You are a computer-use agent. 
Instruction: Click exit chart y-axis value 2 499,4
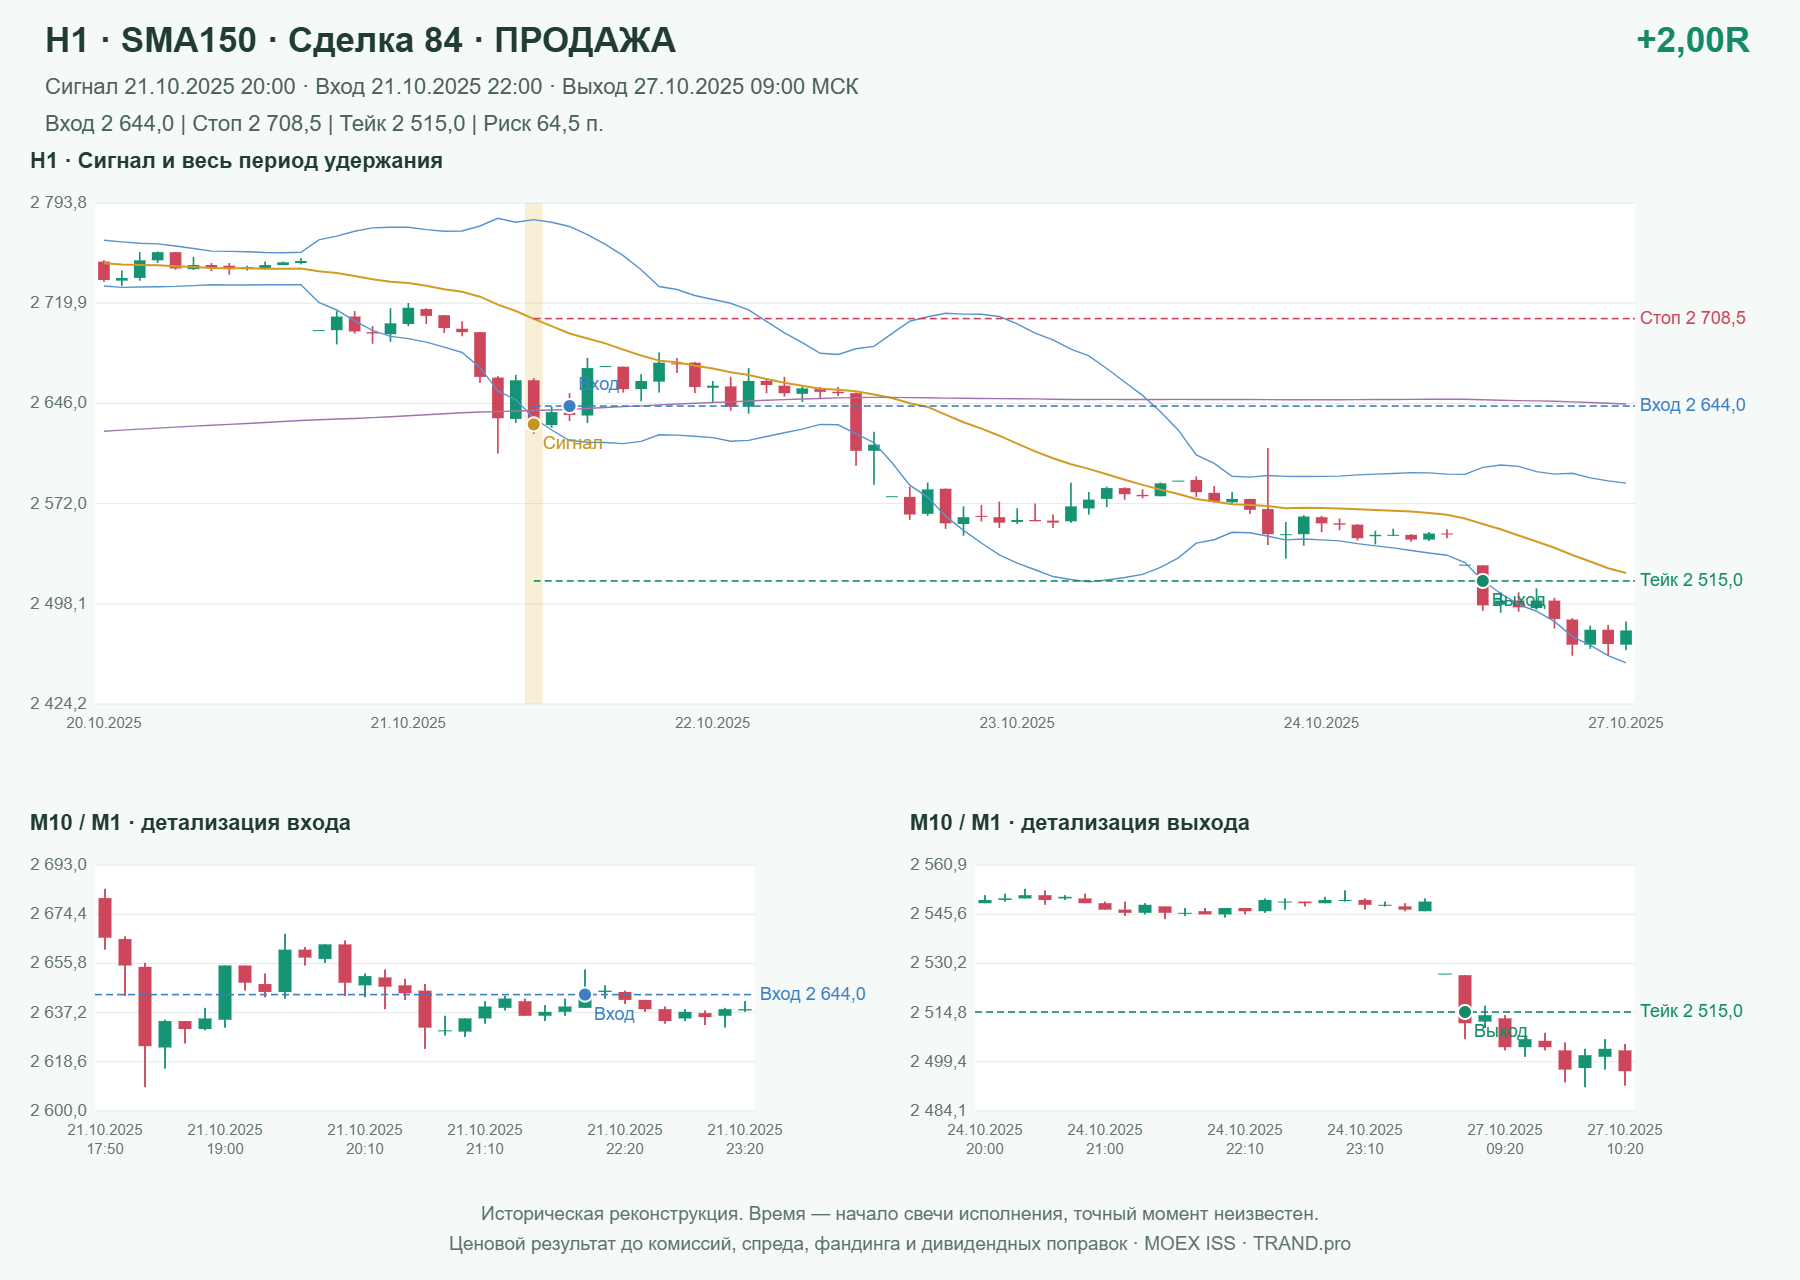[938, 1062]
